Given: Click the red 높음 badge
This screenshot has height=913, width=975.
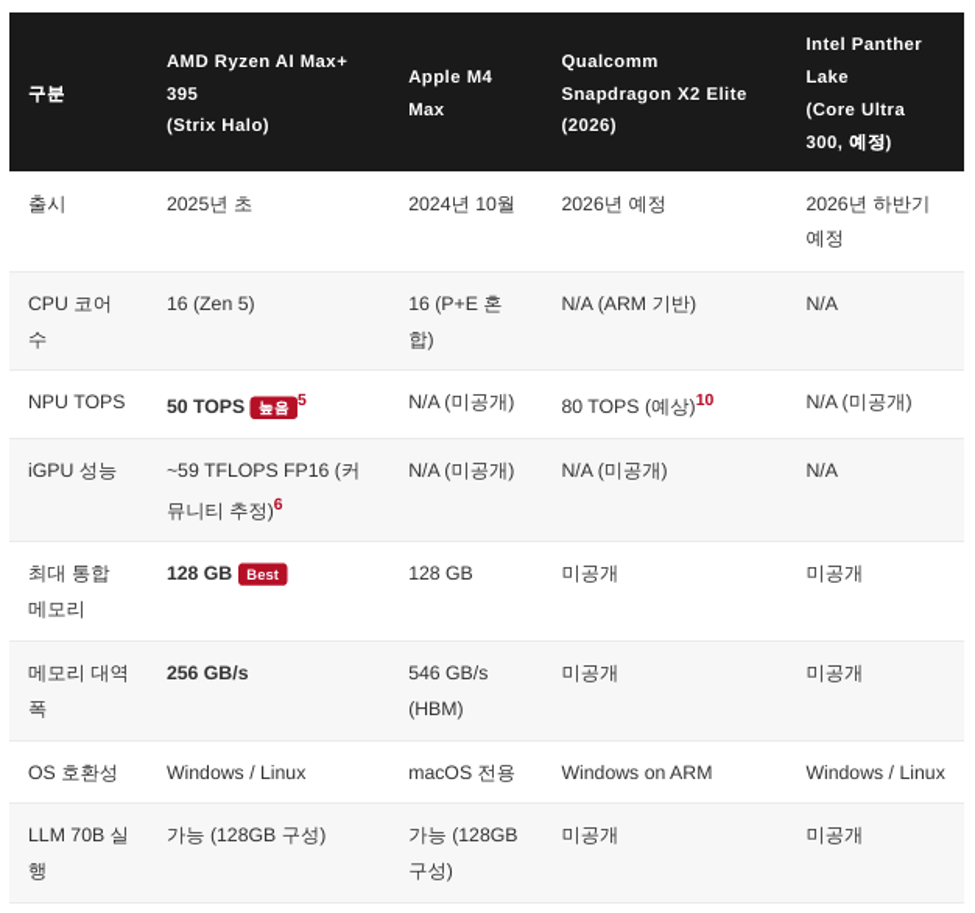Looking at the screenshot, I should 274,407.
